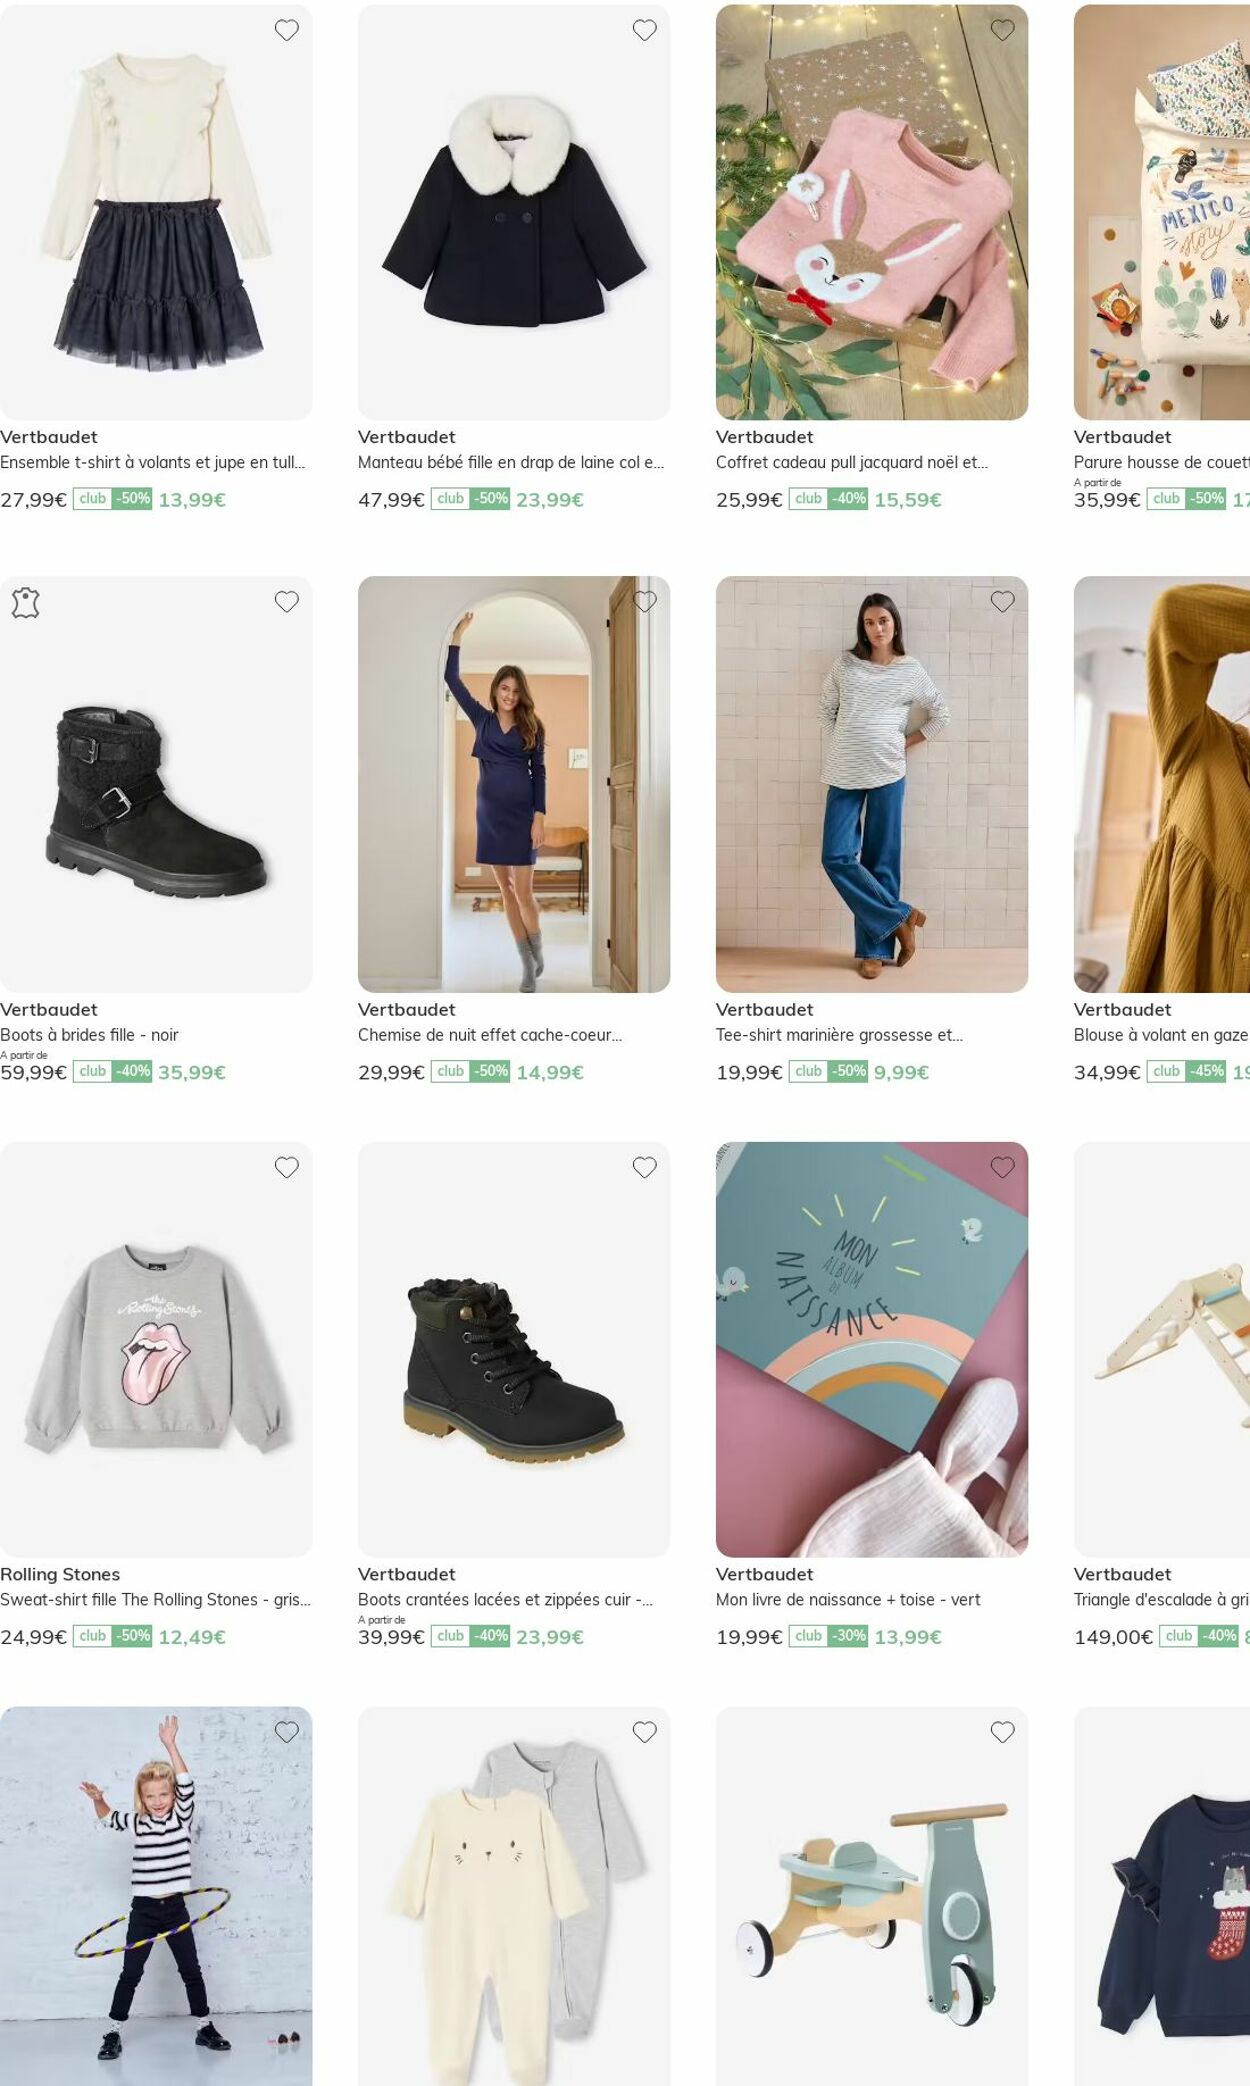Favorite the black laced leather boots
The image size is (1250, 2086).
point(645,1167)
